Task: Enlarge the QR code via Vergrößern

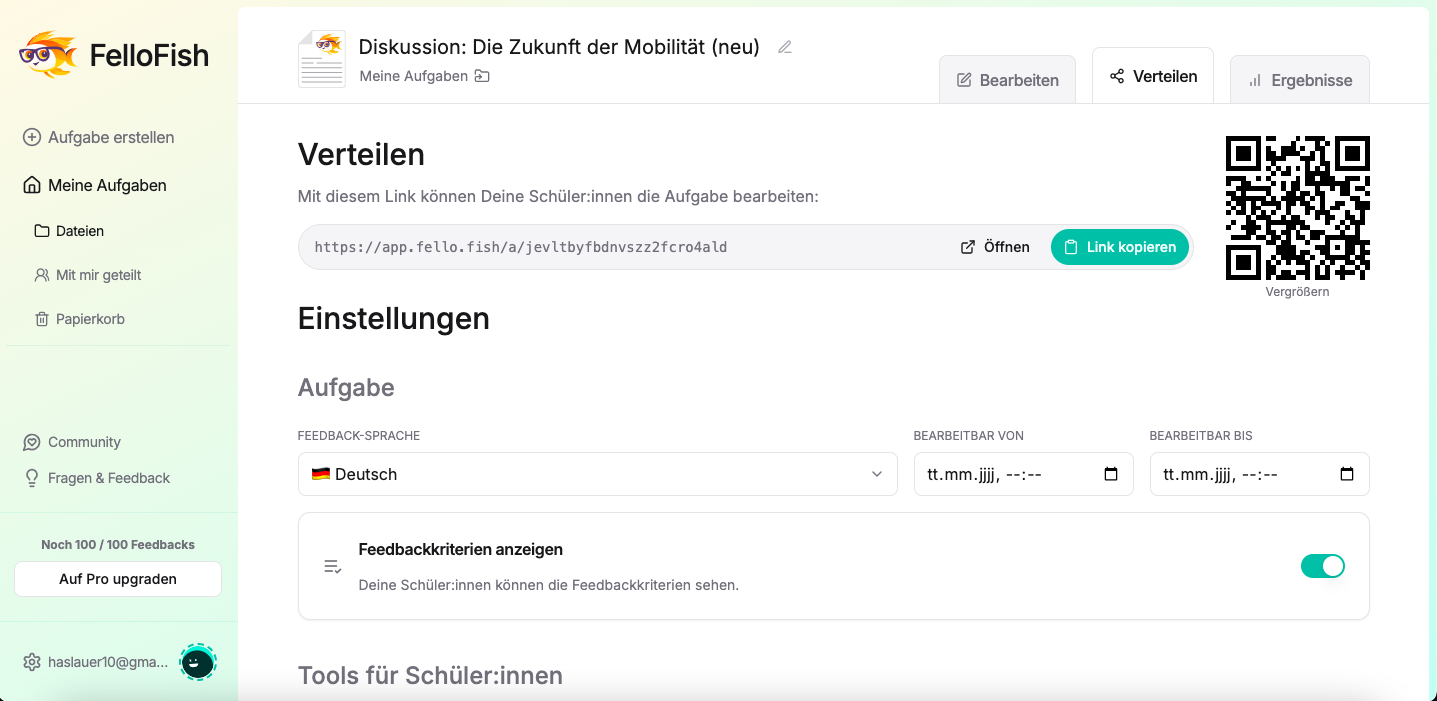Action: coord(1296,291)
